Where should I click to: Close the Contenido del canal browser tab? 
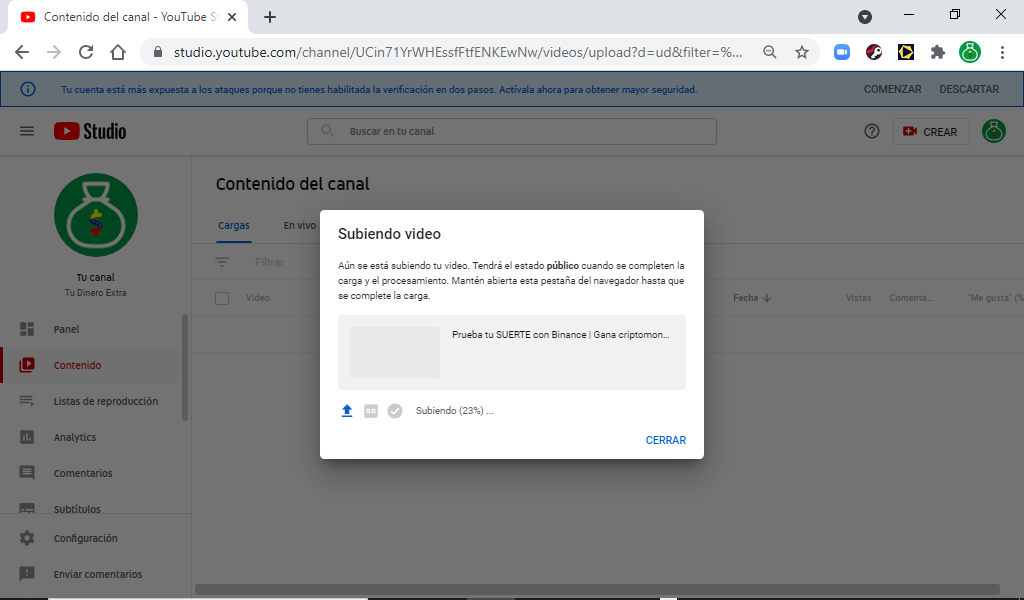tap(231, 17)
